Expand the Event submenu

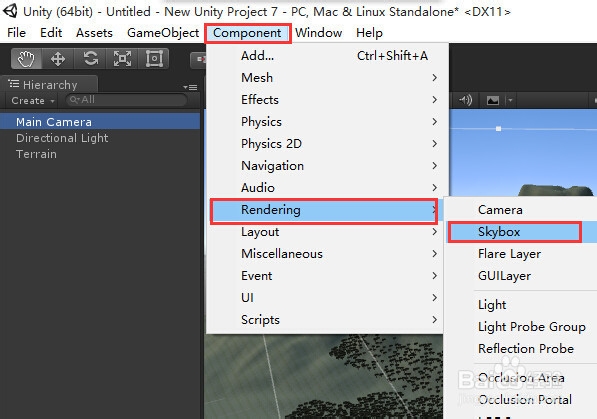325,276
